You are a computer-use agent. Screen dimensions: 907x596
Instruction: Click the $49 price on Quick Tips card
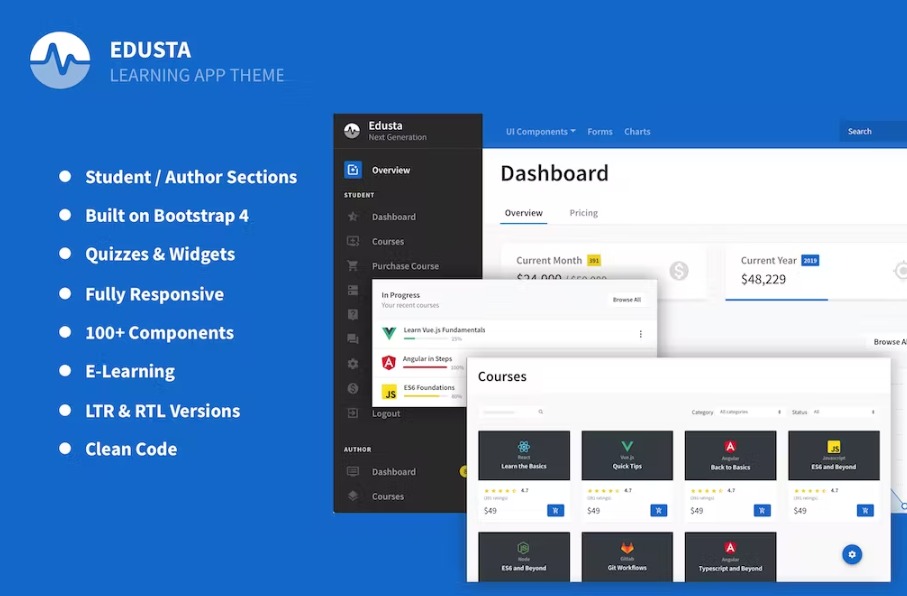pos(593,510)
